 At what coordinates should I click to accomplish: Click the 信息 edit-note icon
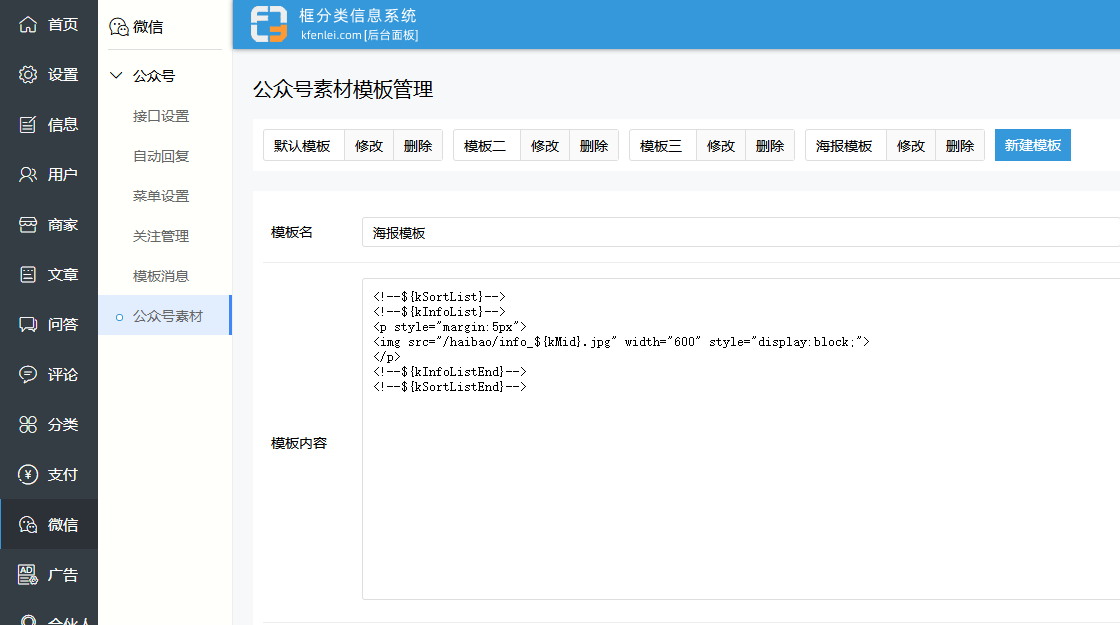click(x=28, y=124)
